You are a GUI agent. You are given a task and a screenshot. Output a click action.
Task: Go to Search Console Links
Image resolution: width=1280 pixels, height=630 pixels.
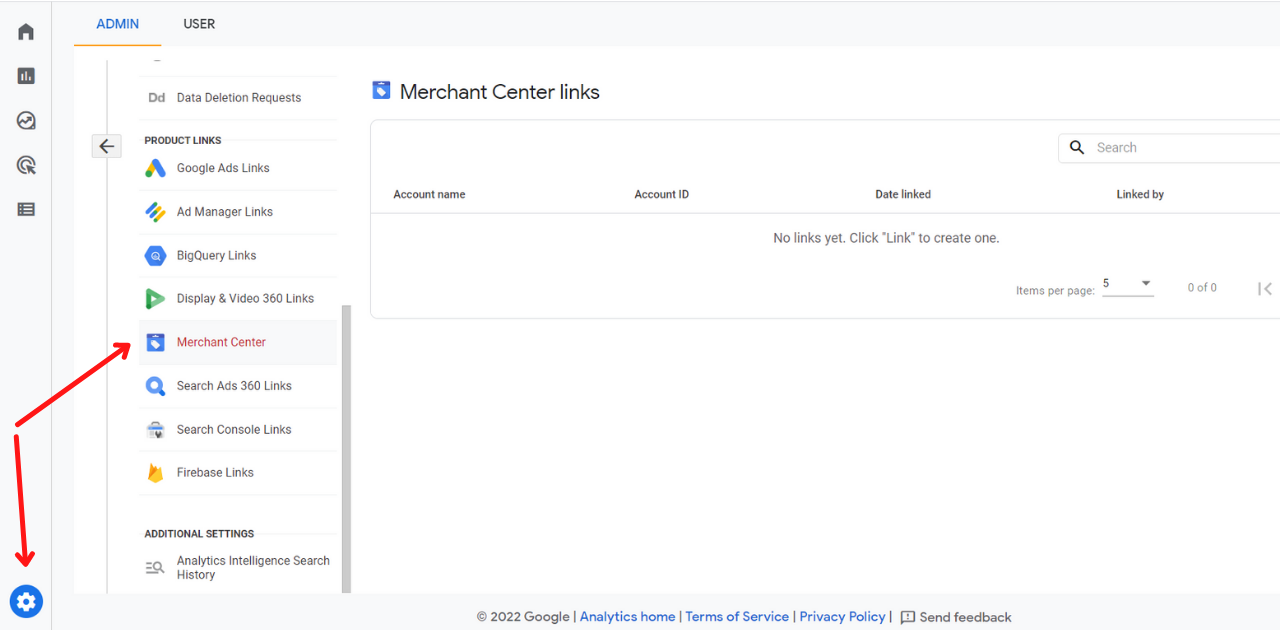tap(234, 430)
